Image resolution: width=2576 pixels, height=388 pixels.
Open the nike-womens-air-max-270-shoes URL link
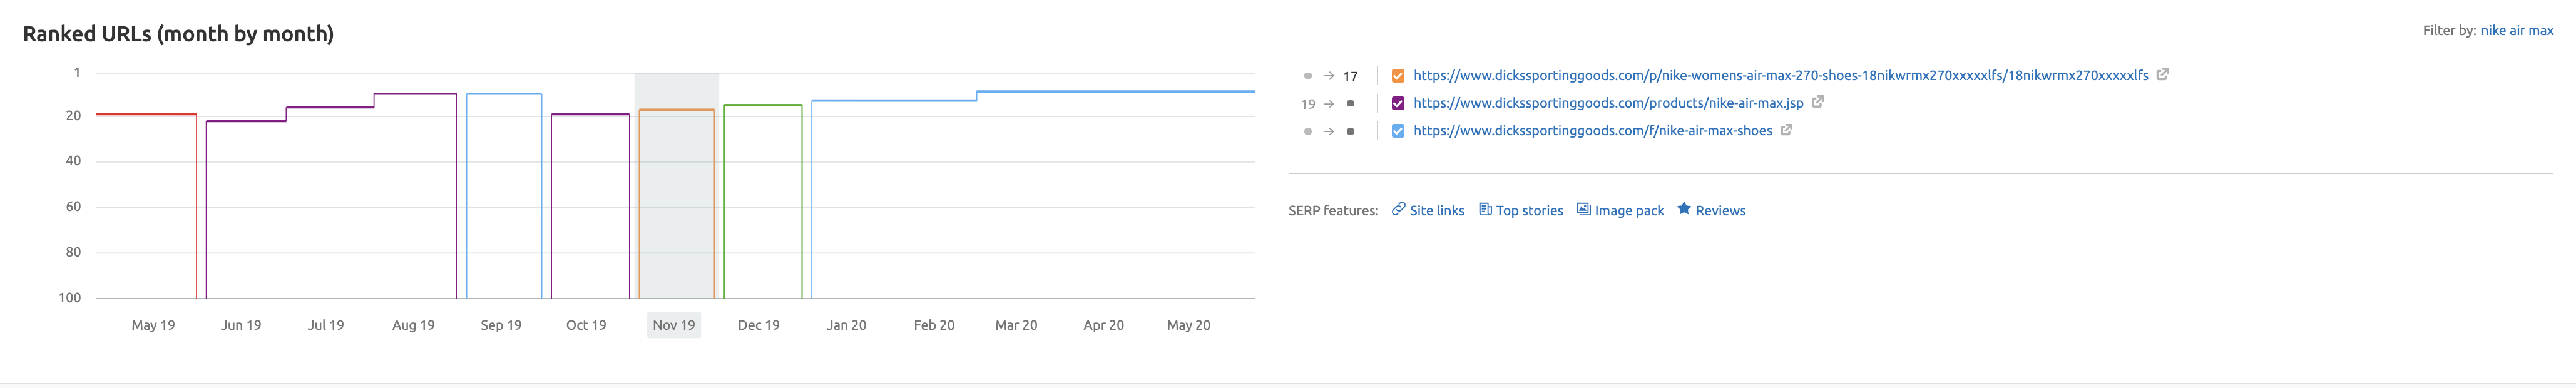tap(1780, 75)
